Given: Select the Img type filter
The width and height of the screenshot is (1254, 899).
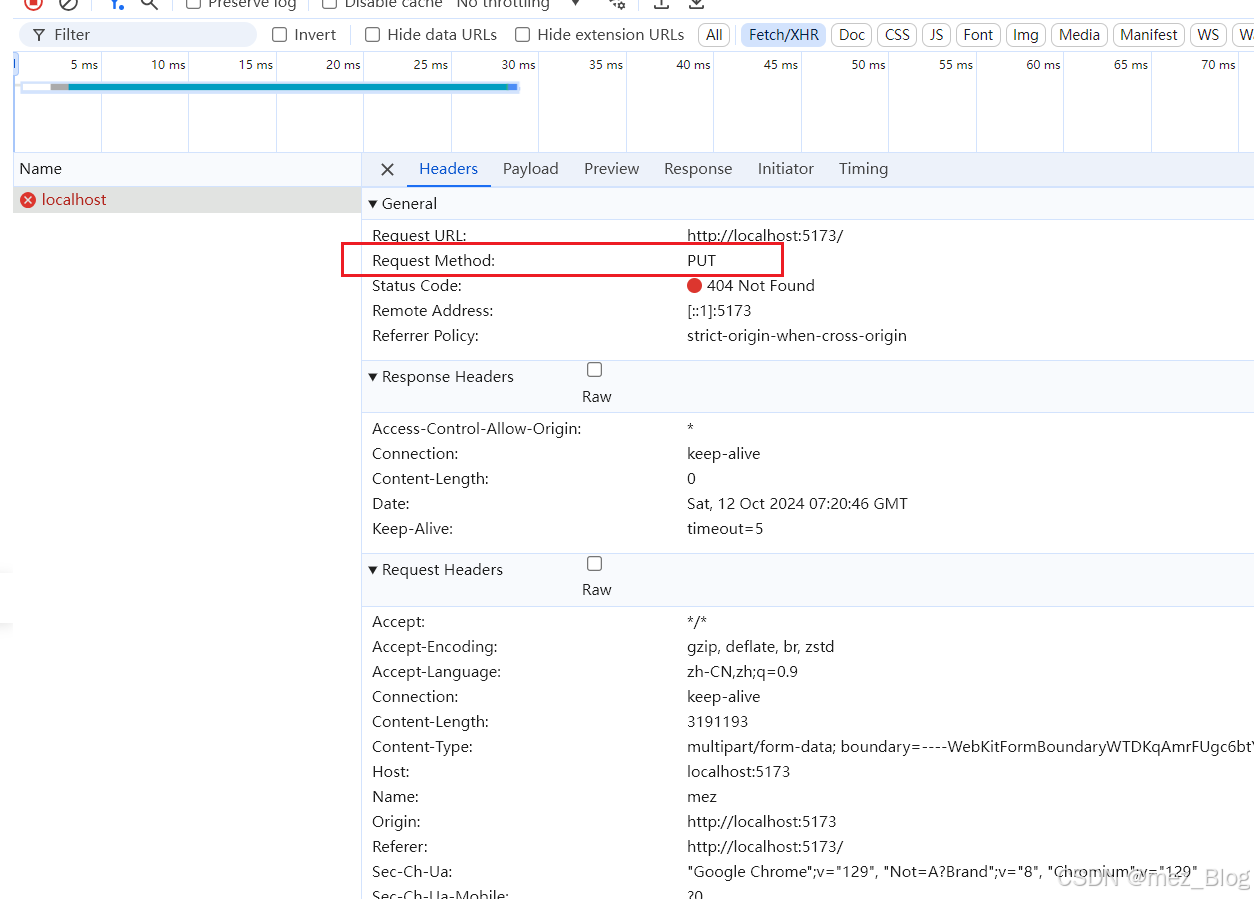Looking at the screenshot, I should tap(1025, 35).
